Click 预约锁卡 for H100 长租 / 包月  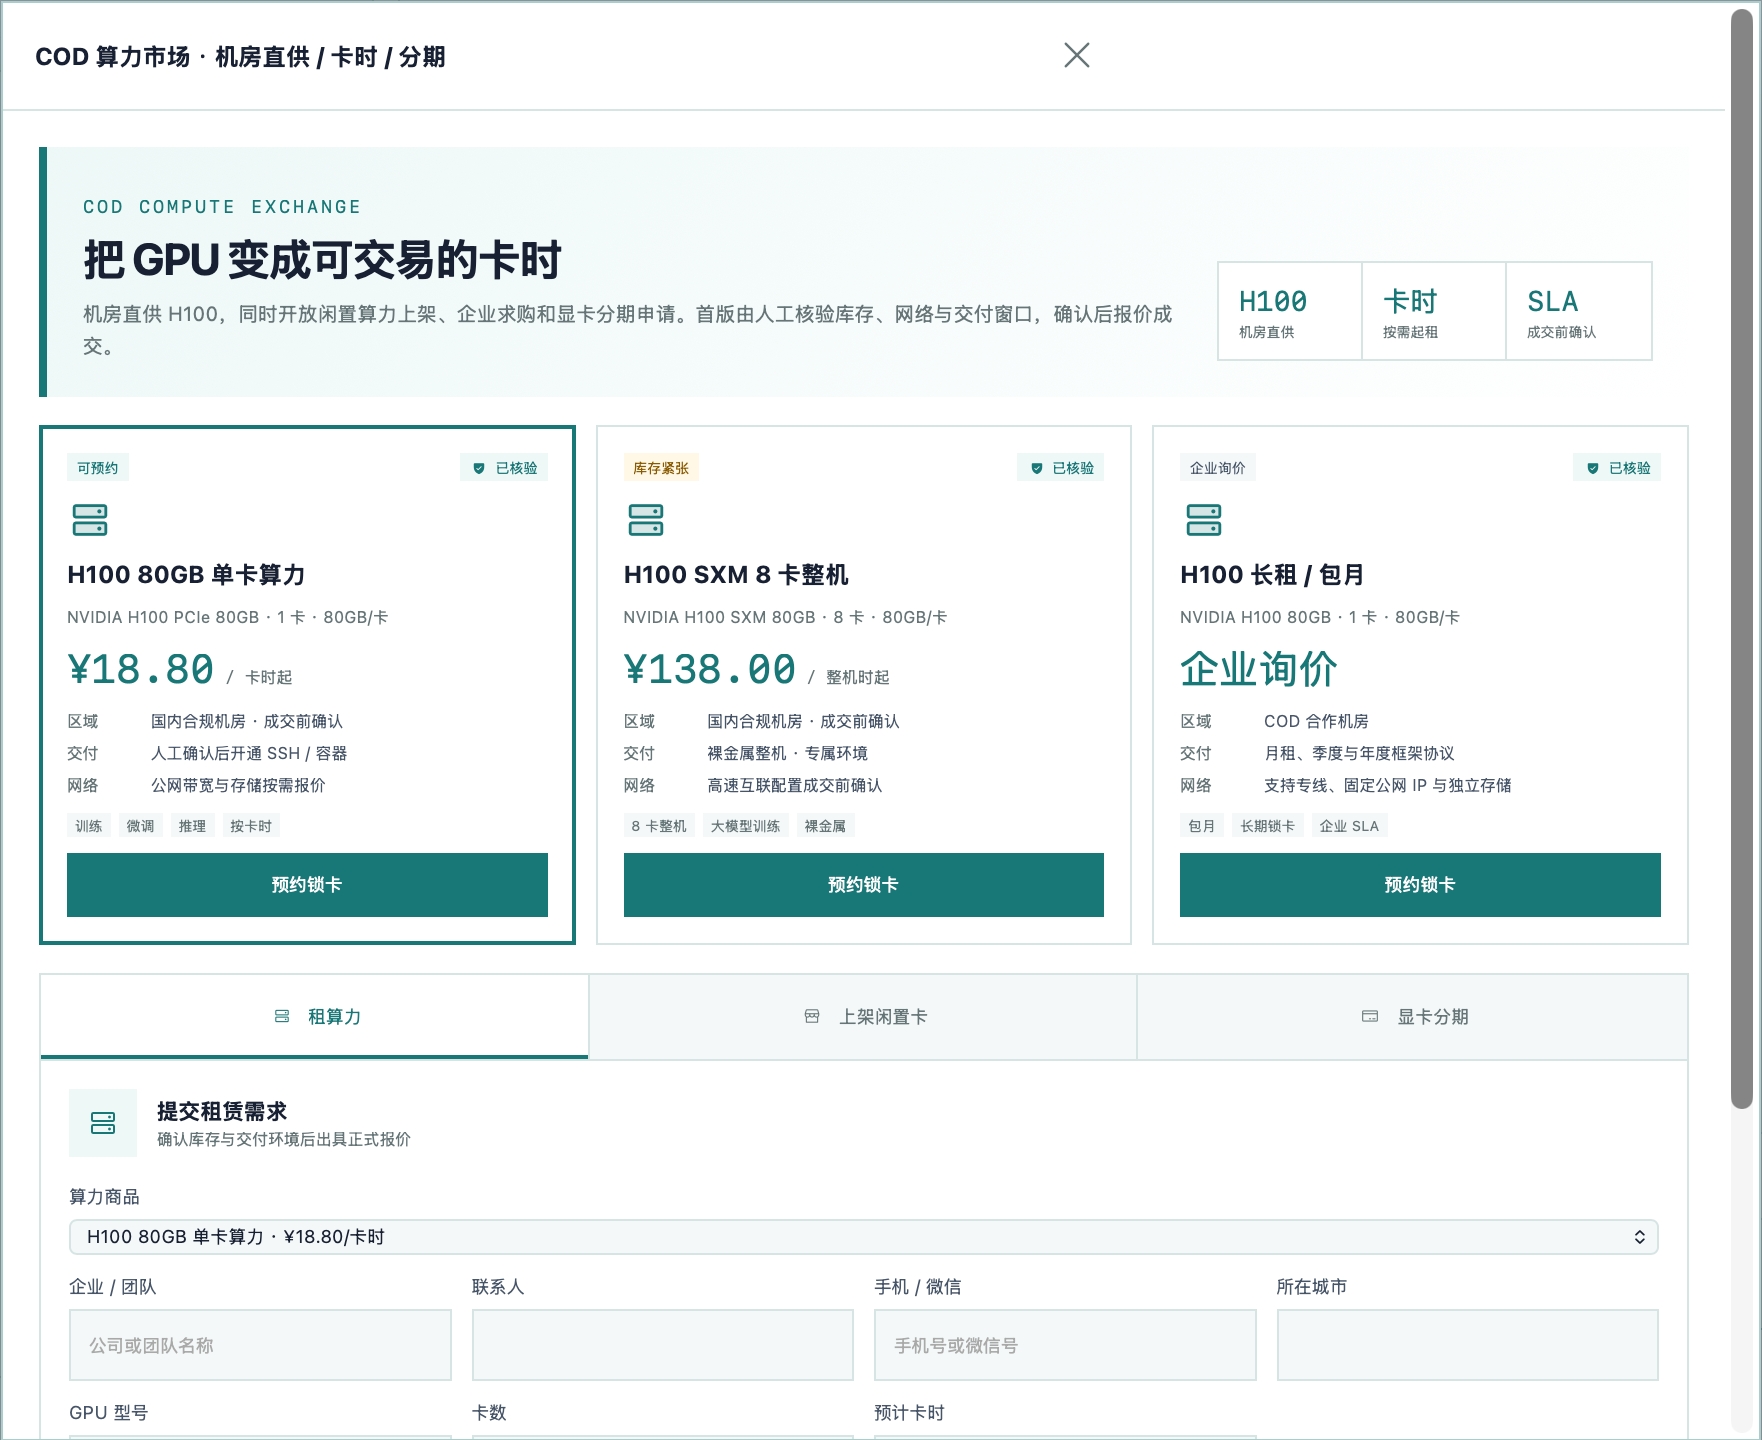[x=1420, y=885]
